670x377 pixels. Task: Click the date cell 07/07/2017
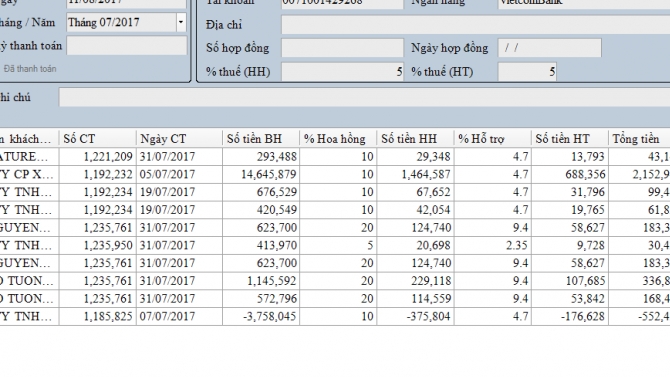point(179,316)
